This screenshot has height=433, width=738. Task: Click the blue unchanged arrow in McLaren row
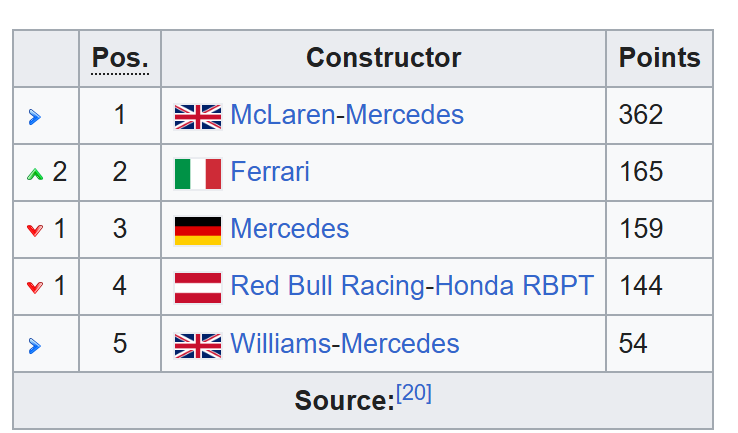[34, 117]
